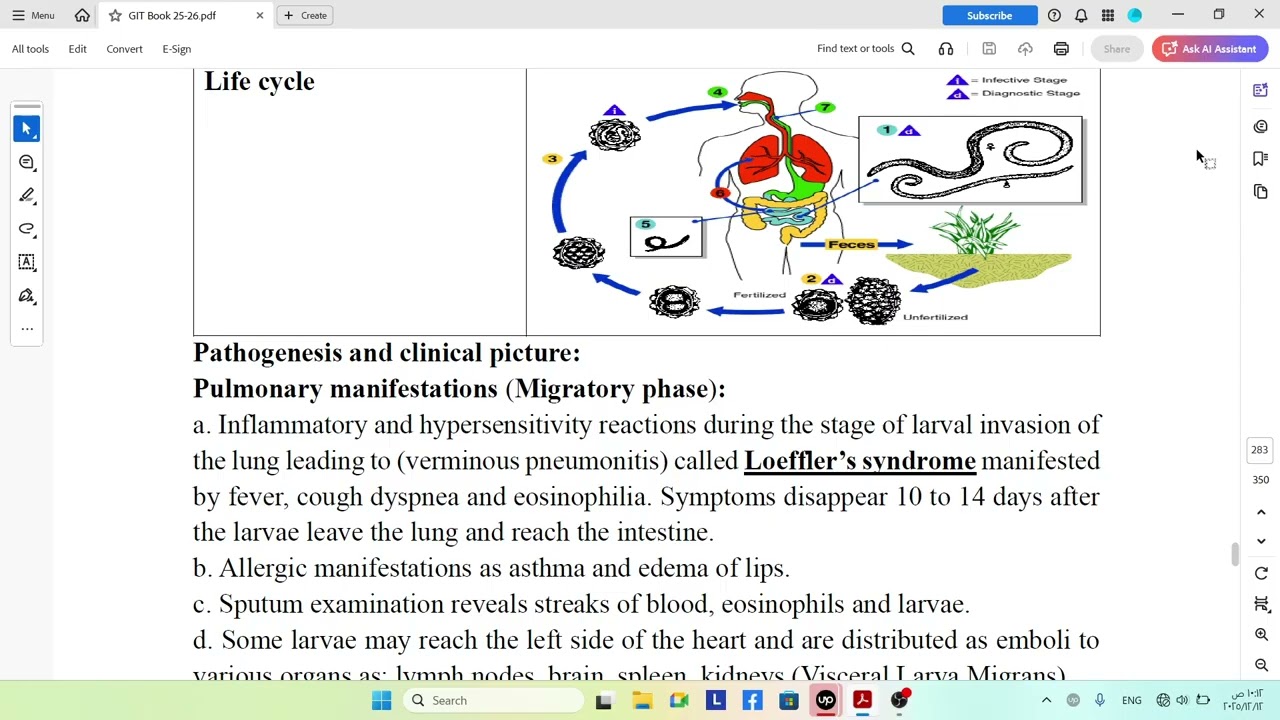The image size is (1280, 720).
Task: Click the Share button
Action: tap(1117, 48)
